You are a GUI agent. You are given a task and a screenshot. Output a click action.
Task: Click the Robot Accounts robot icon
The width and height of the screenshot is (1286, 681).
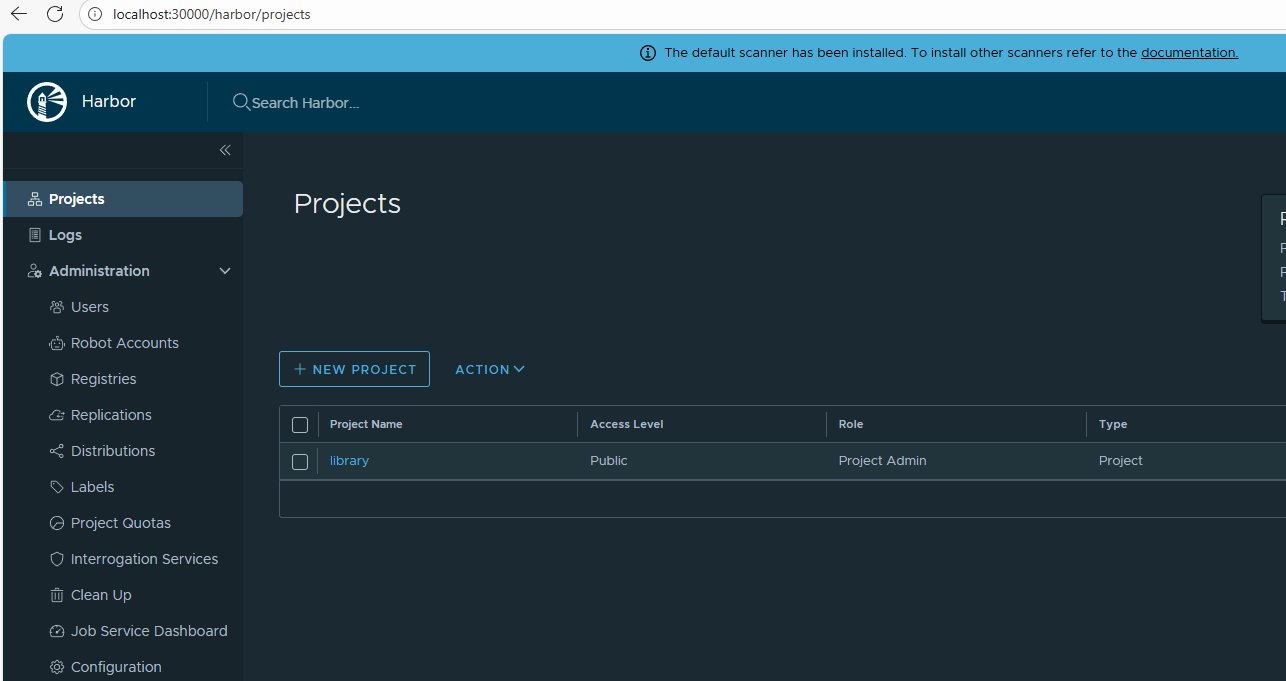pos(57,343)
